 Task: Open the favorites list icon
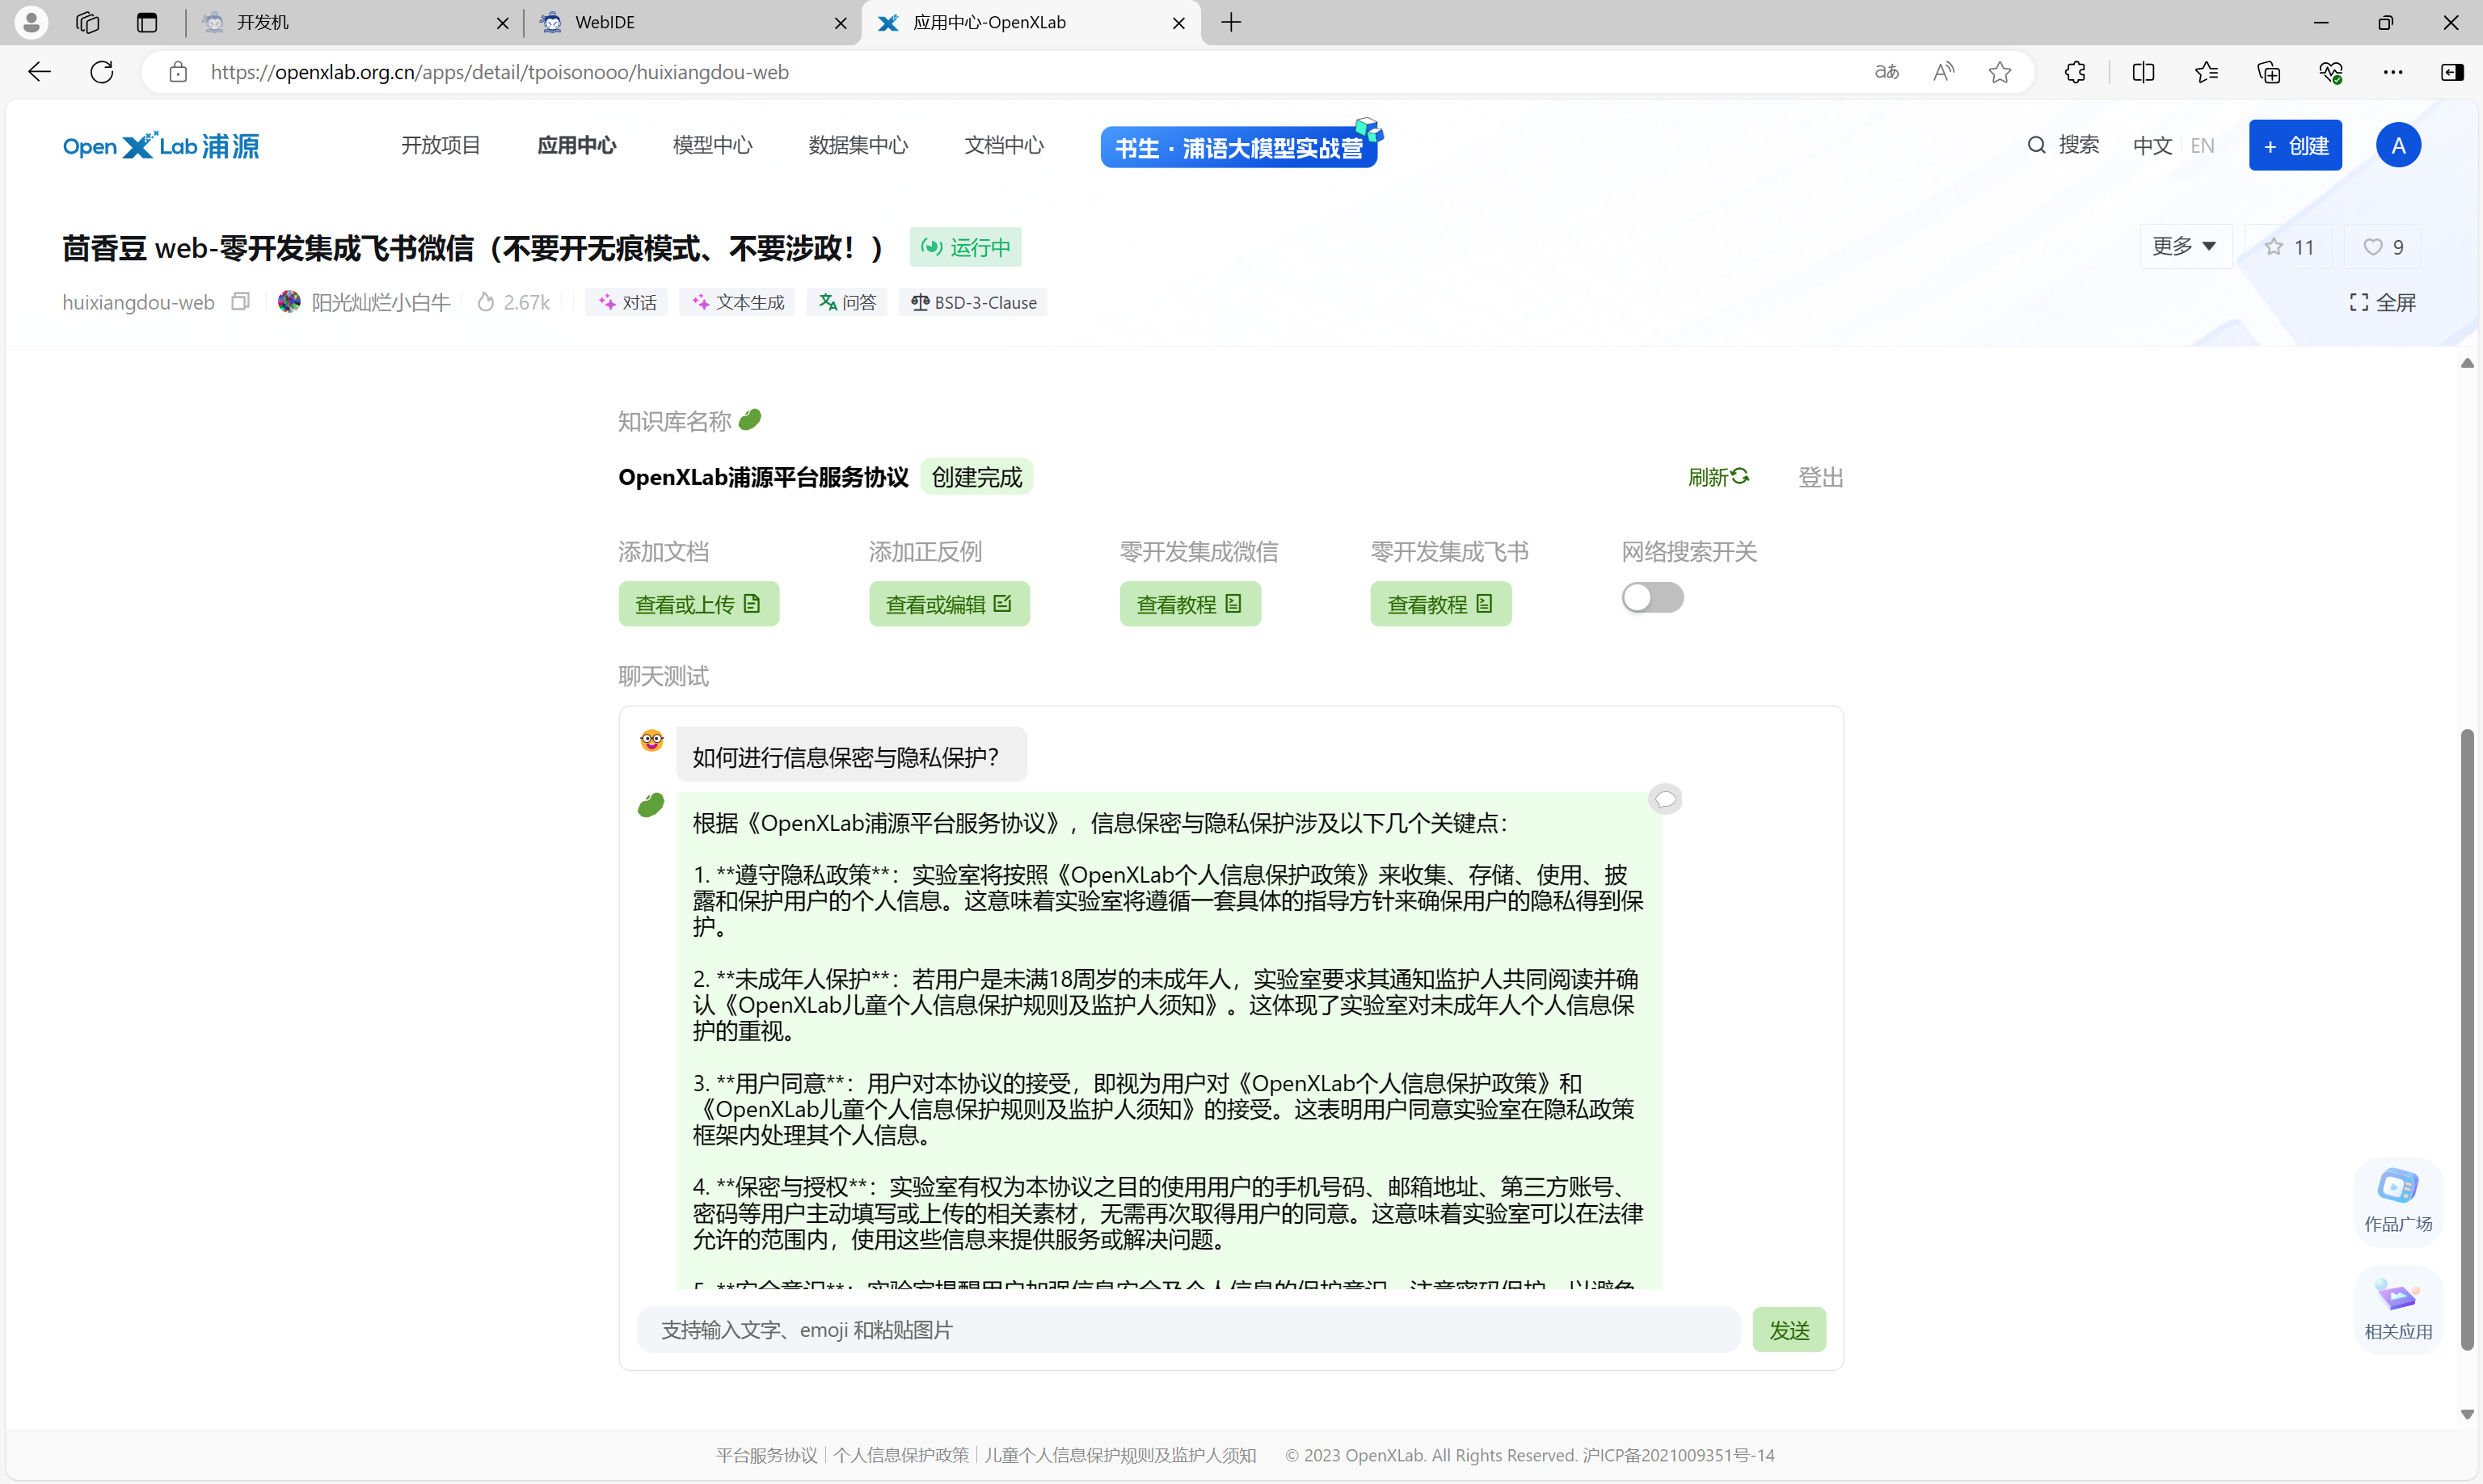tap(2206, 72)
